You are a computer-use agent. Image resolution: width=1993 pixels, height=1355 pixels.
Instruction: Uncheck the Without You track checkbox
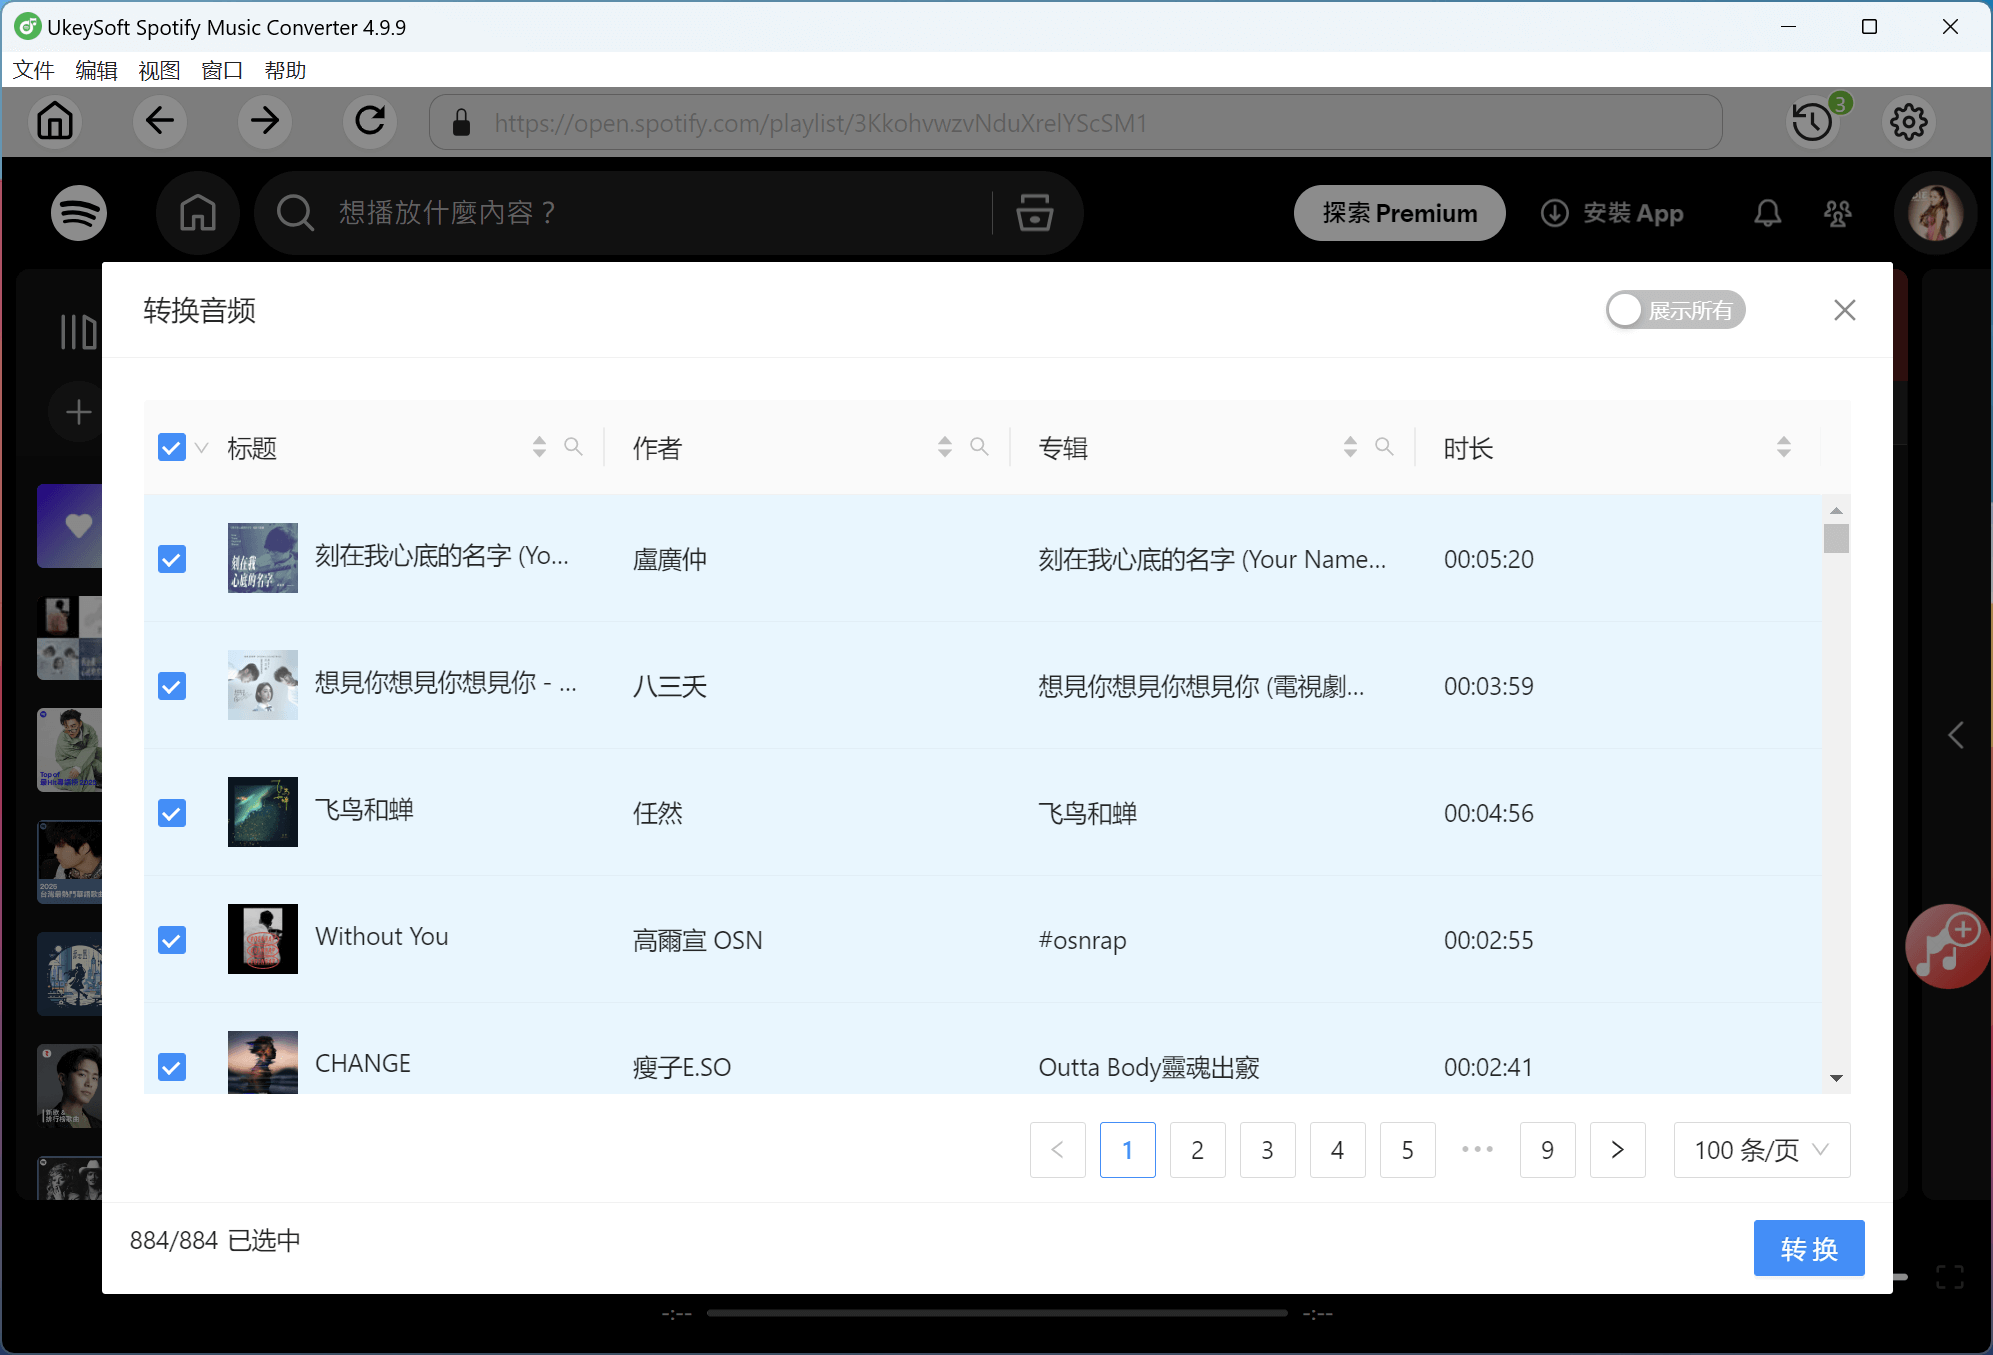(x=171, y=939)
